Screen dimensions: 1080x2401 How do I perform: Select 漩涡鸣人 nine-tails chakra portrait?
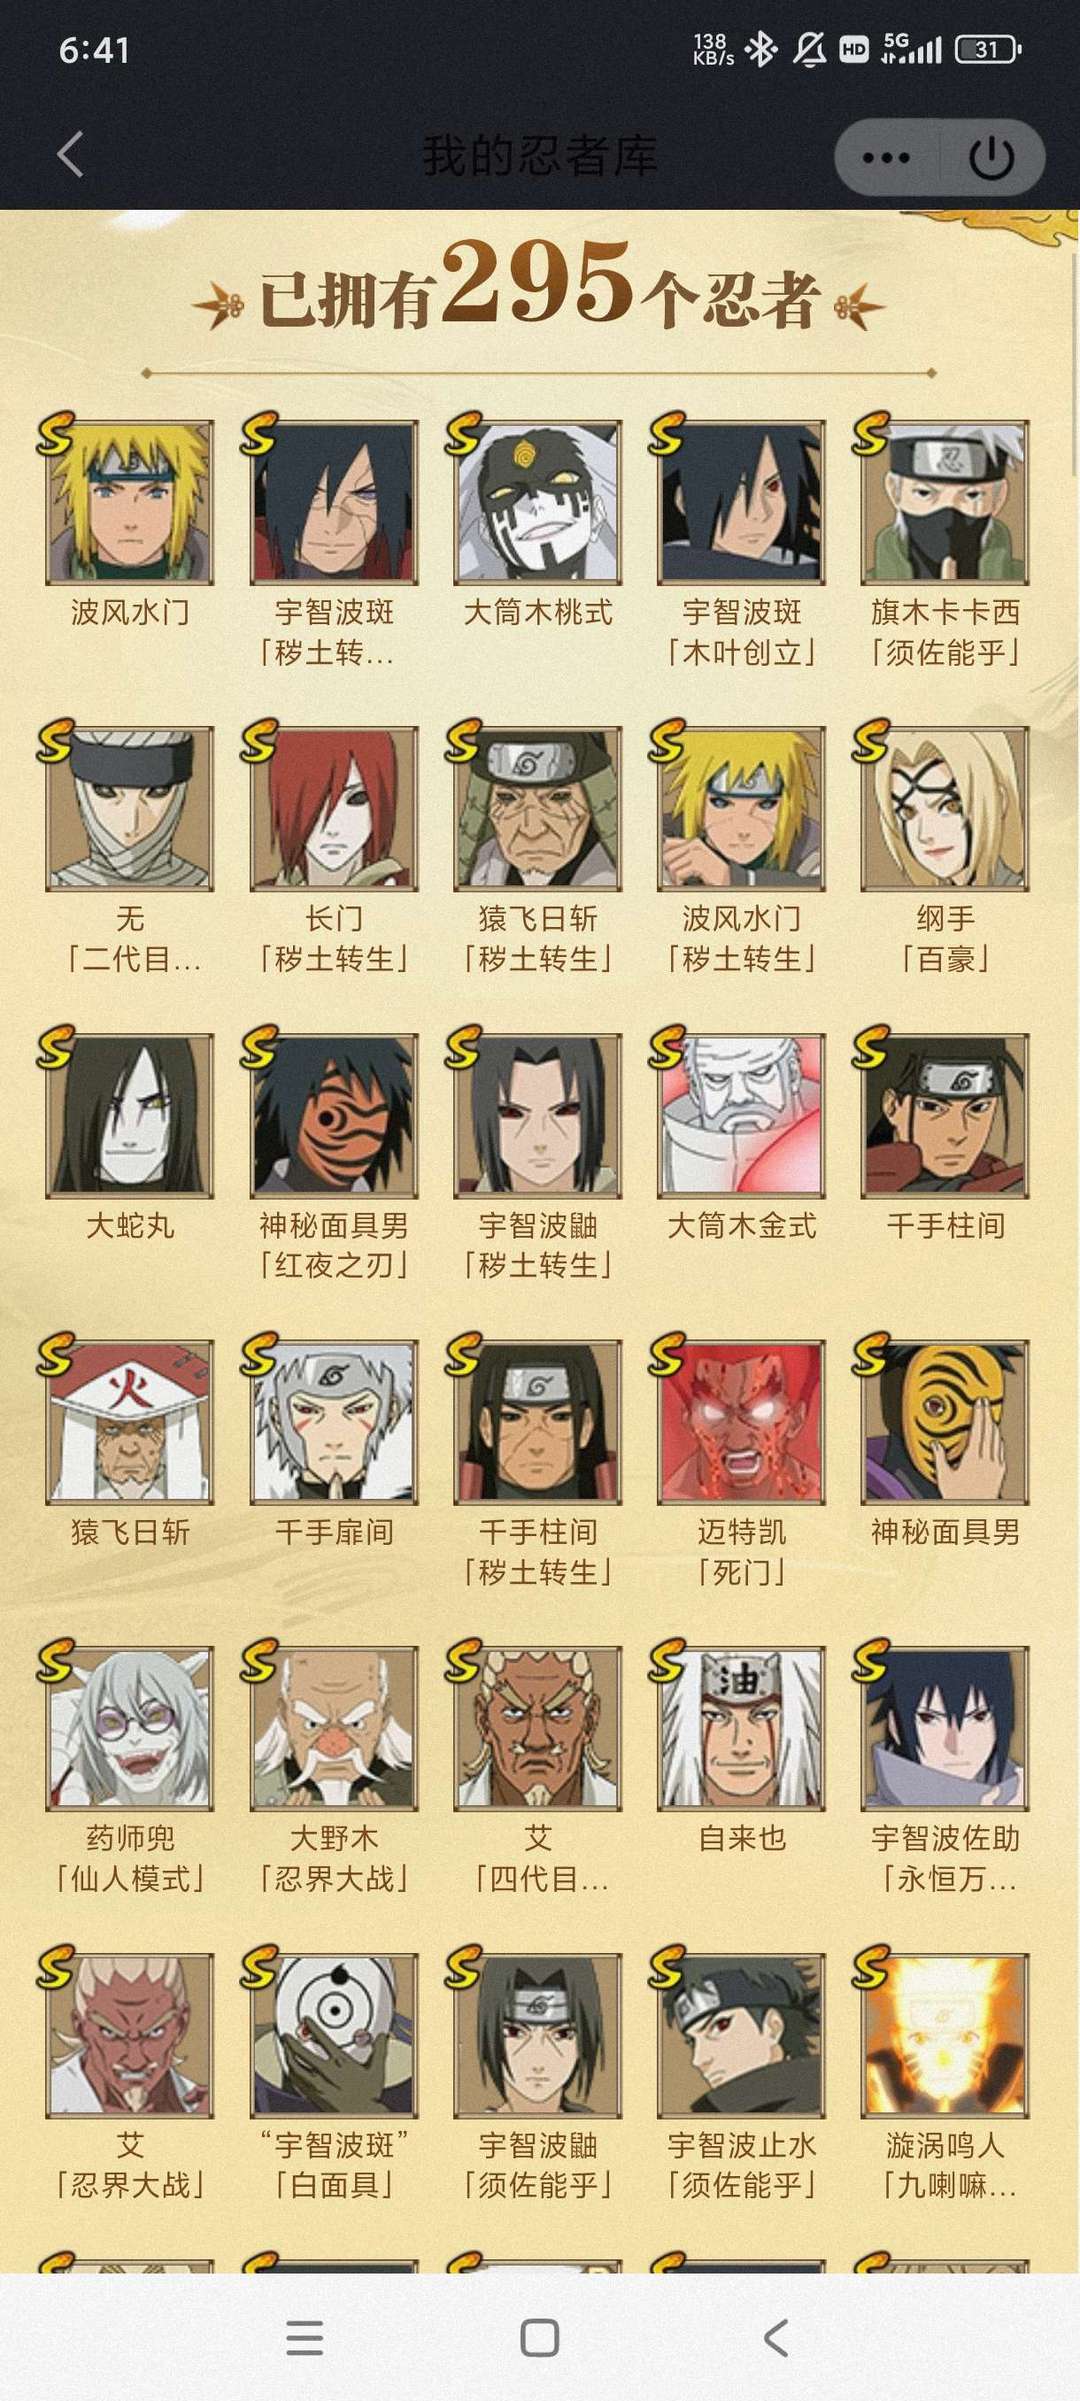coord(945,2036)
